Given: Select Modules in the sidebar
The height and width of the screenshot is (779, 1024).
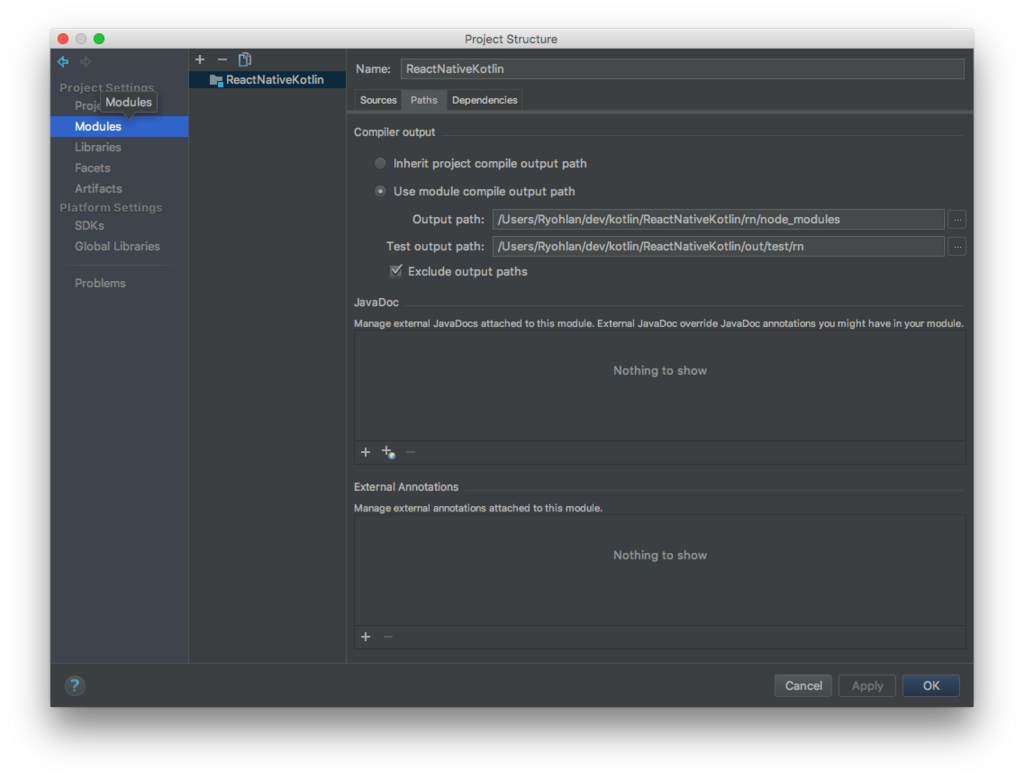Looking at the screenshot, I should click(120, 127).
